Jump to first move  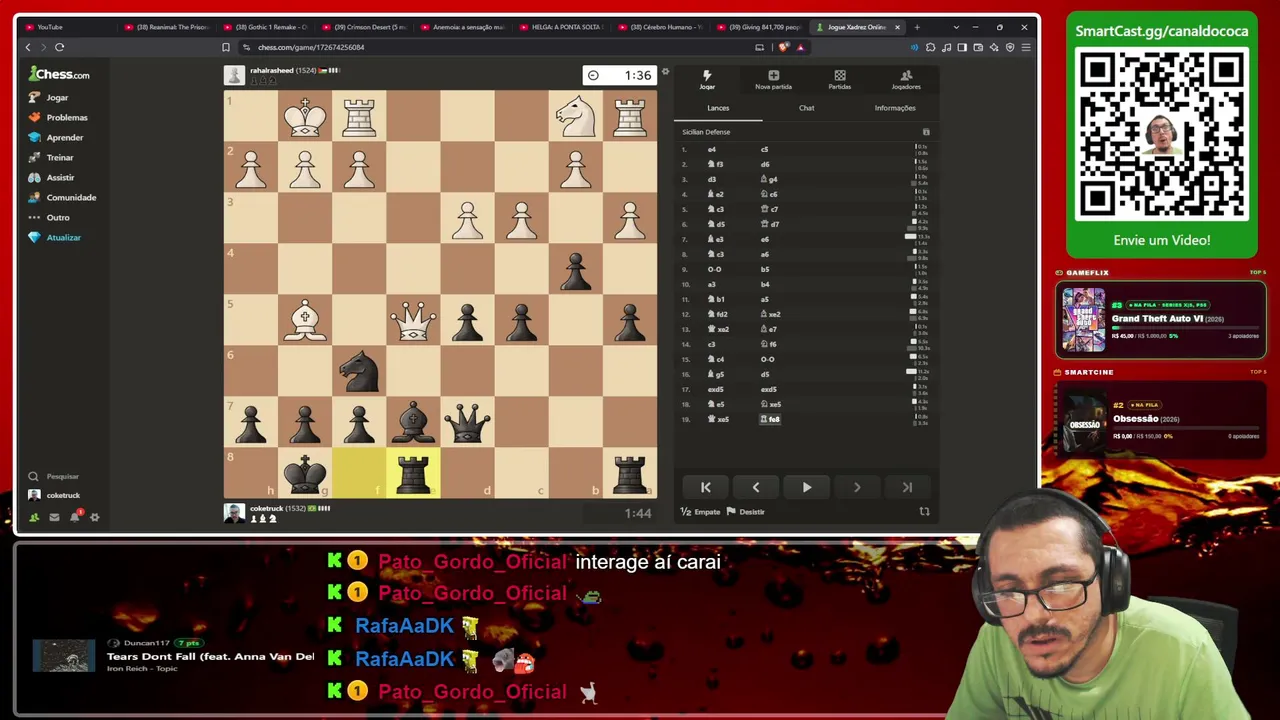705,487
